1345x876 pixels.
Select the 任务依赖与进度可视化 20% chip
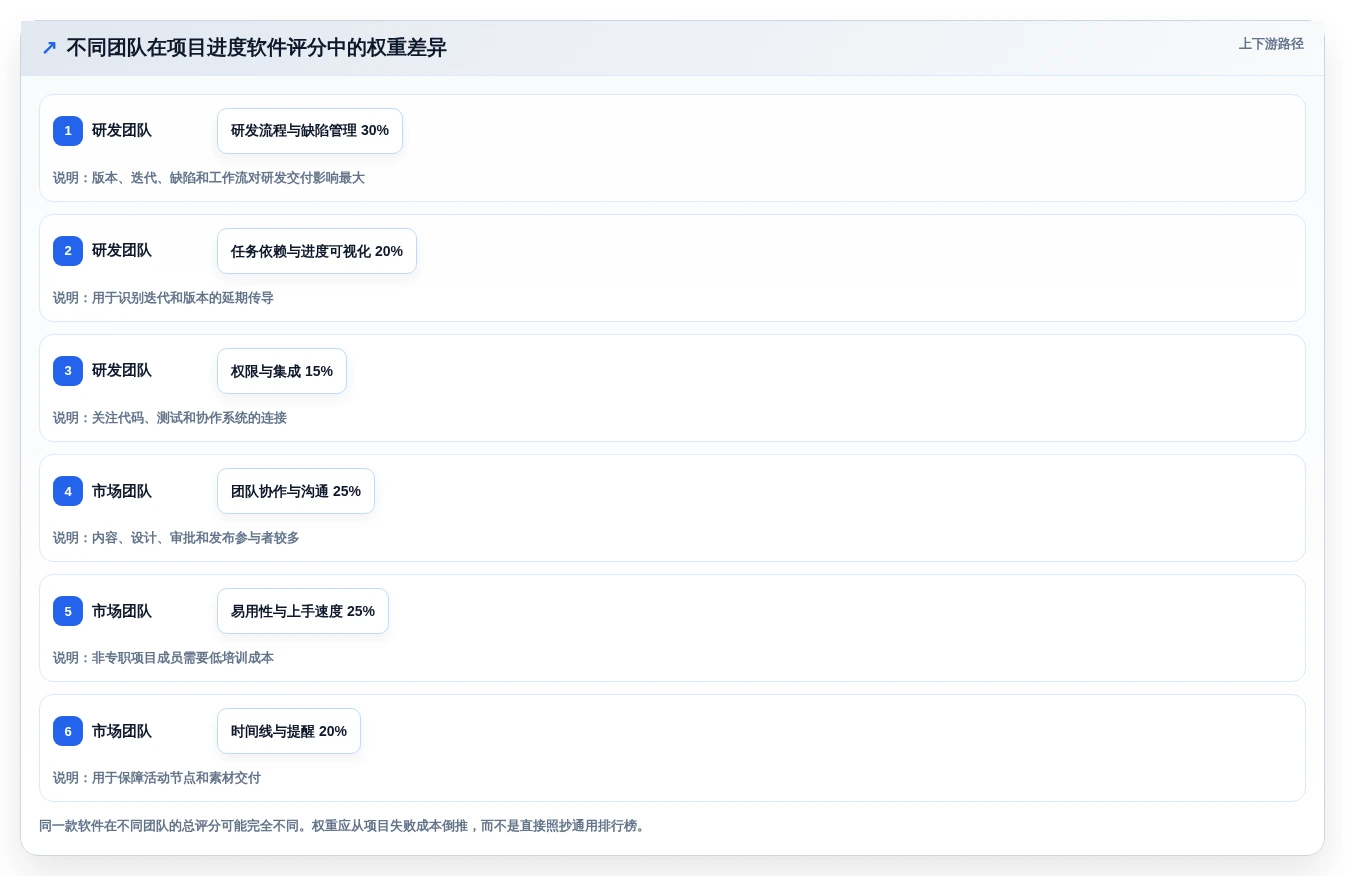coord(317,251)
